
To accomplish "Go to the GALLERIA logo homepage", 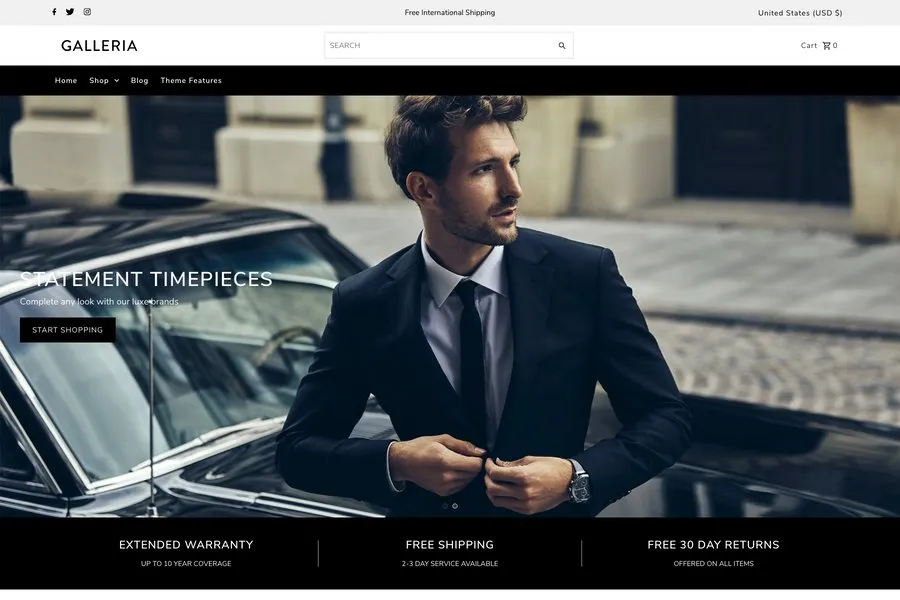I will click(99, 45).
